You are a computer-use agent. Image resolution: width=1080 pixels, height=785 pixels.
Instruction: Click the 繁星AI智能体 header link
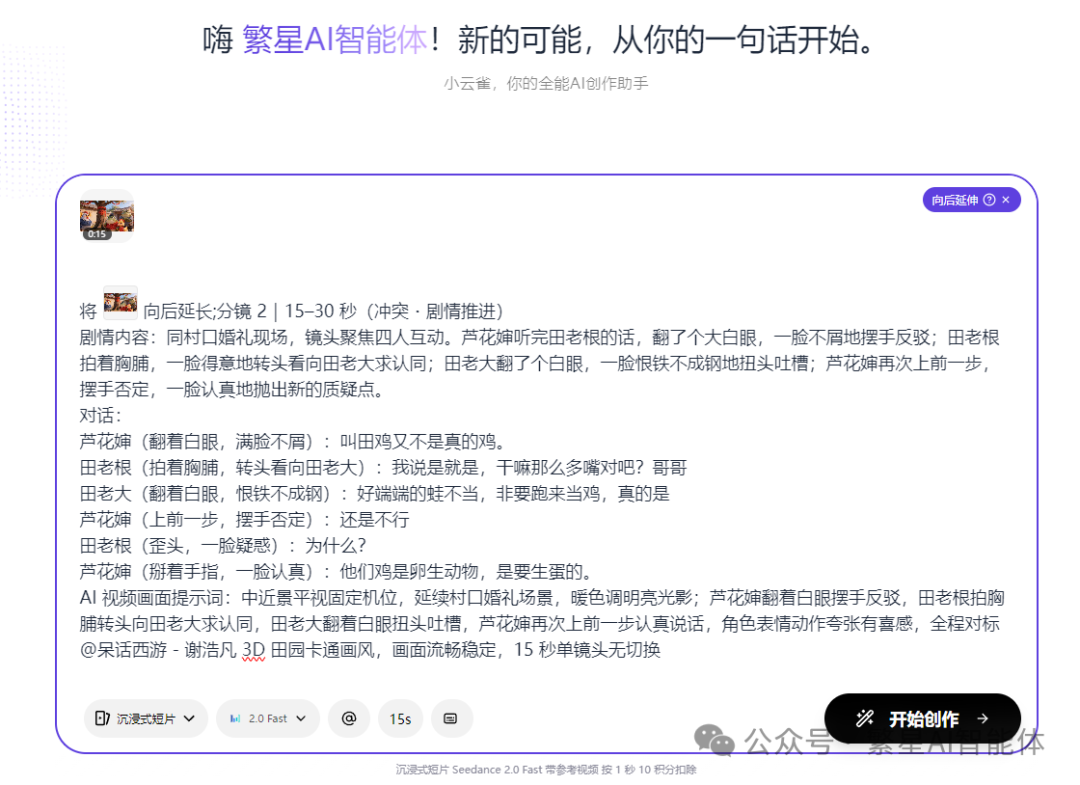333,40
